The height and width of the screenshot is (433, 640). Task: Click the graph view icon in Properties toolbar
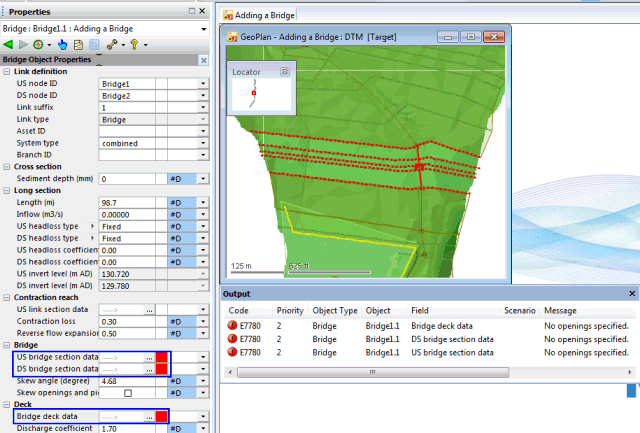[94, 44]
